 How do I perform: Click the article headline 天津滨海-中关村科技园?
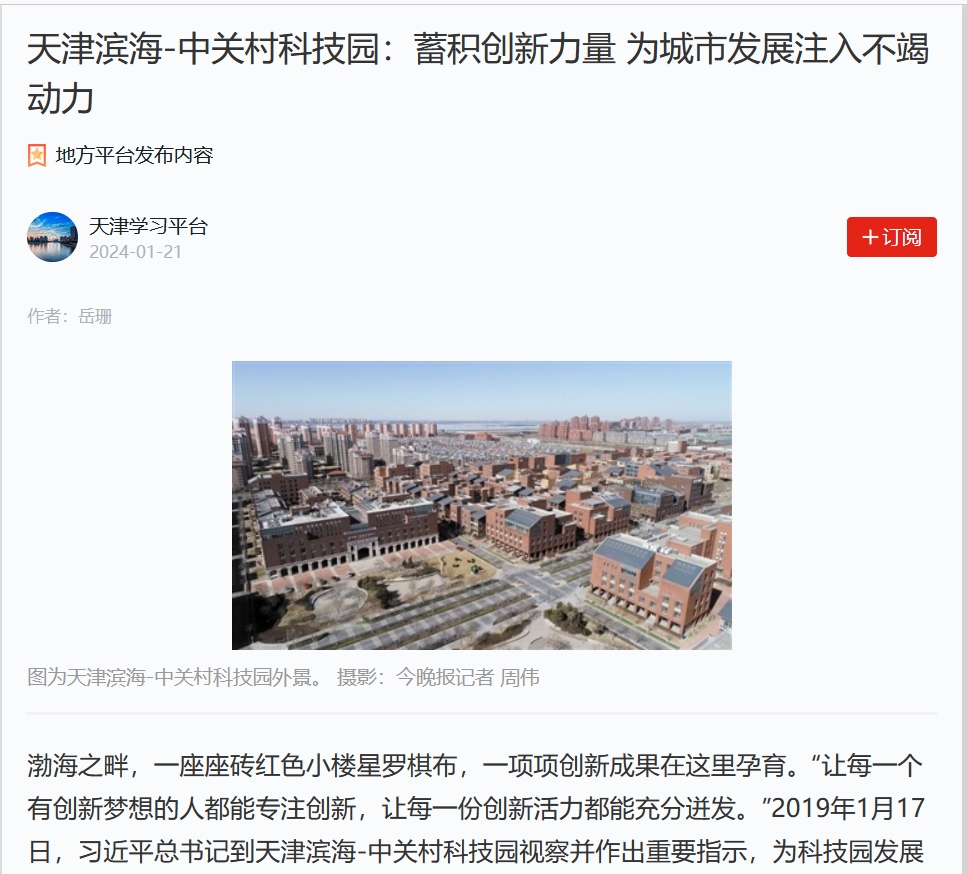tap(202, 49)
